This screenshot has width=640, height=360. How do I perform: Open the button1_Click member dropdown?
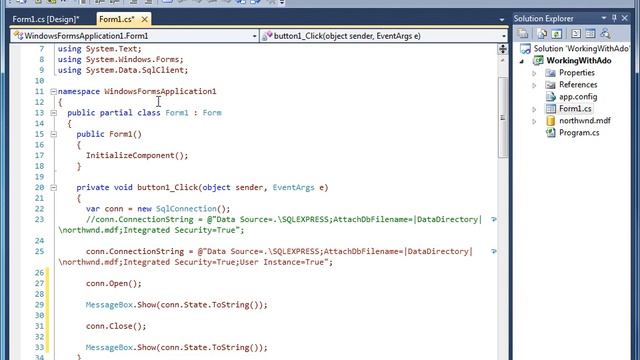point(504,36)
